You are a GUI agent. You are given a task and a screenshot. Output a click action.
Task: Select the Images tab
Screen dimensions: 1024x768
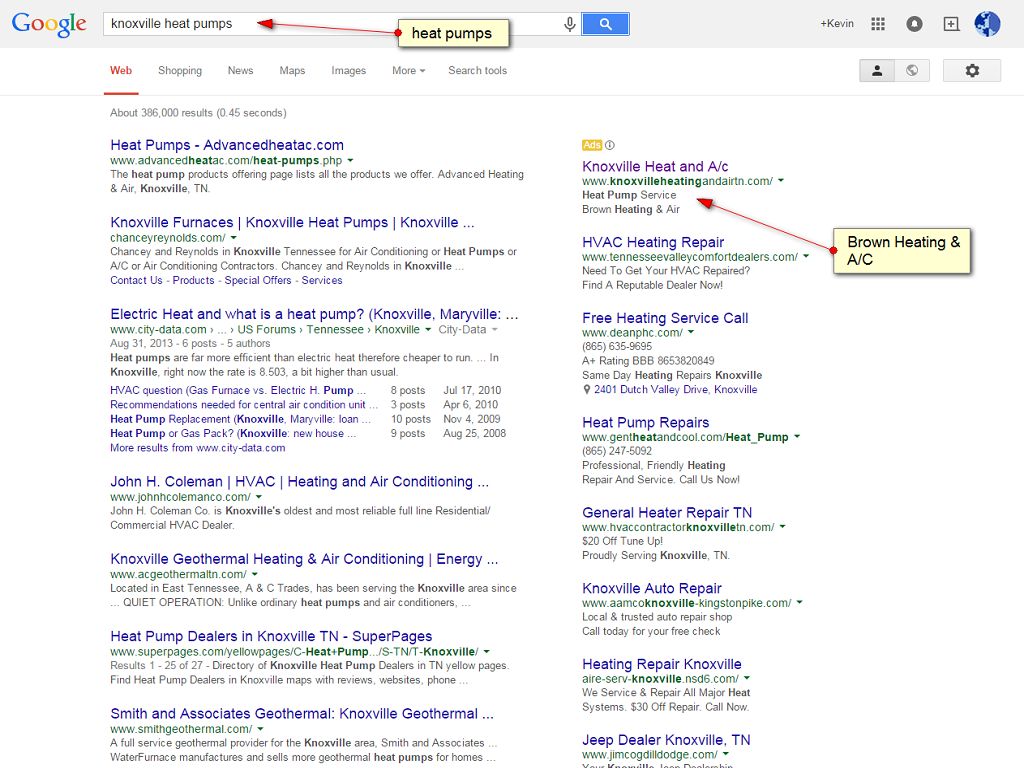[348, 71]
